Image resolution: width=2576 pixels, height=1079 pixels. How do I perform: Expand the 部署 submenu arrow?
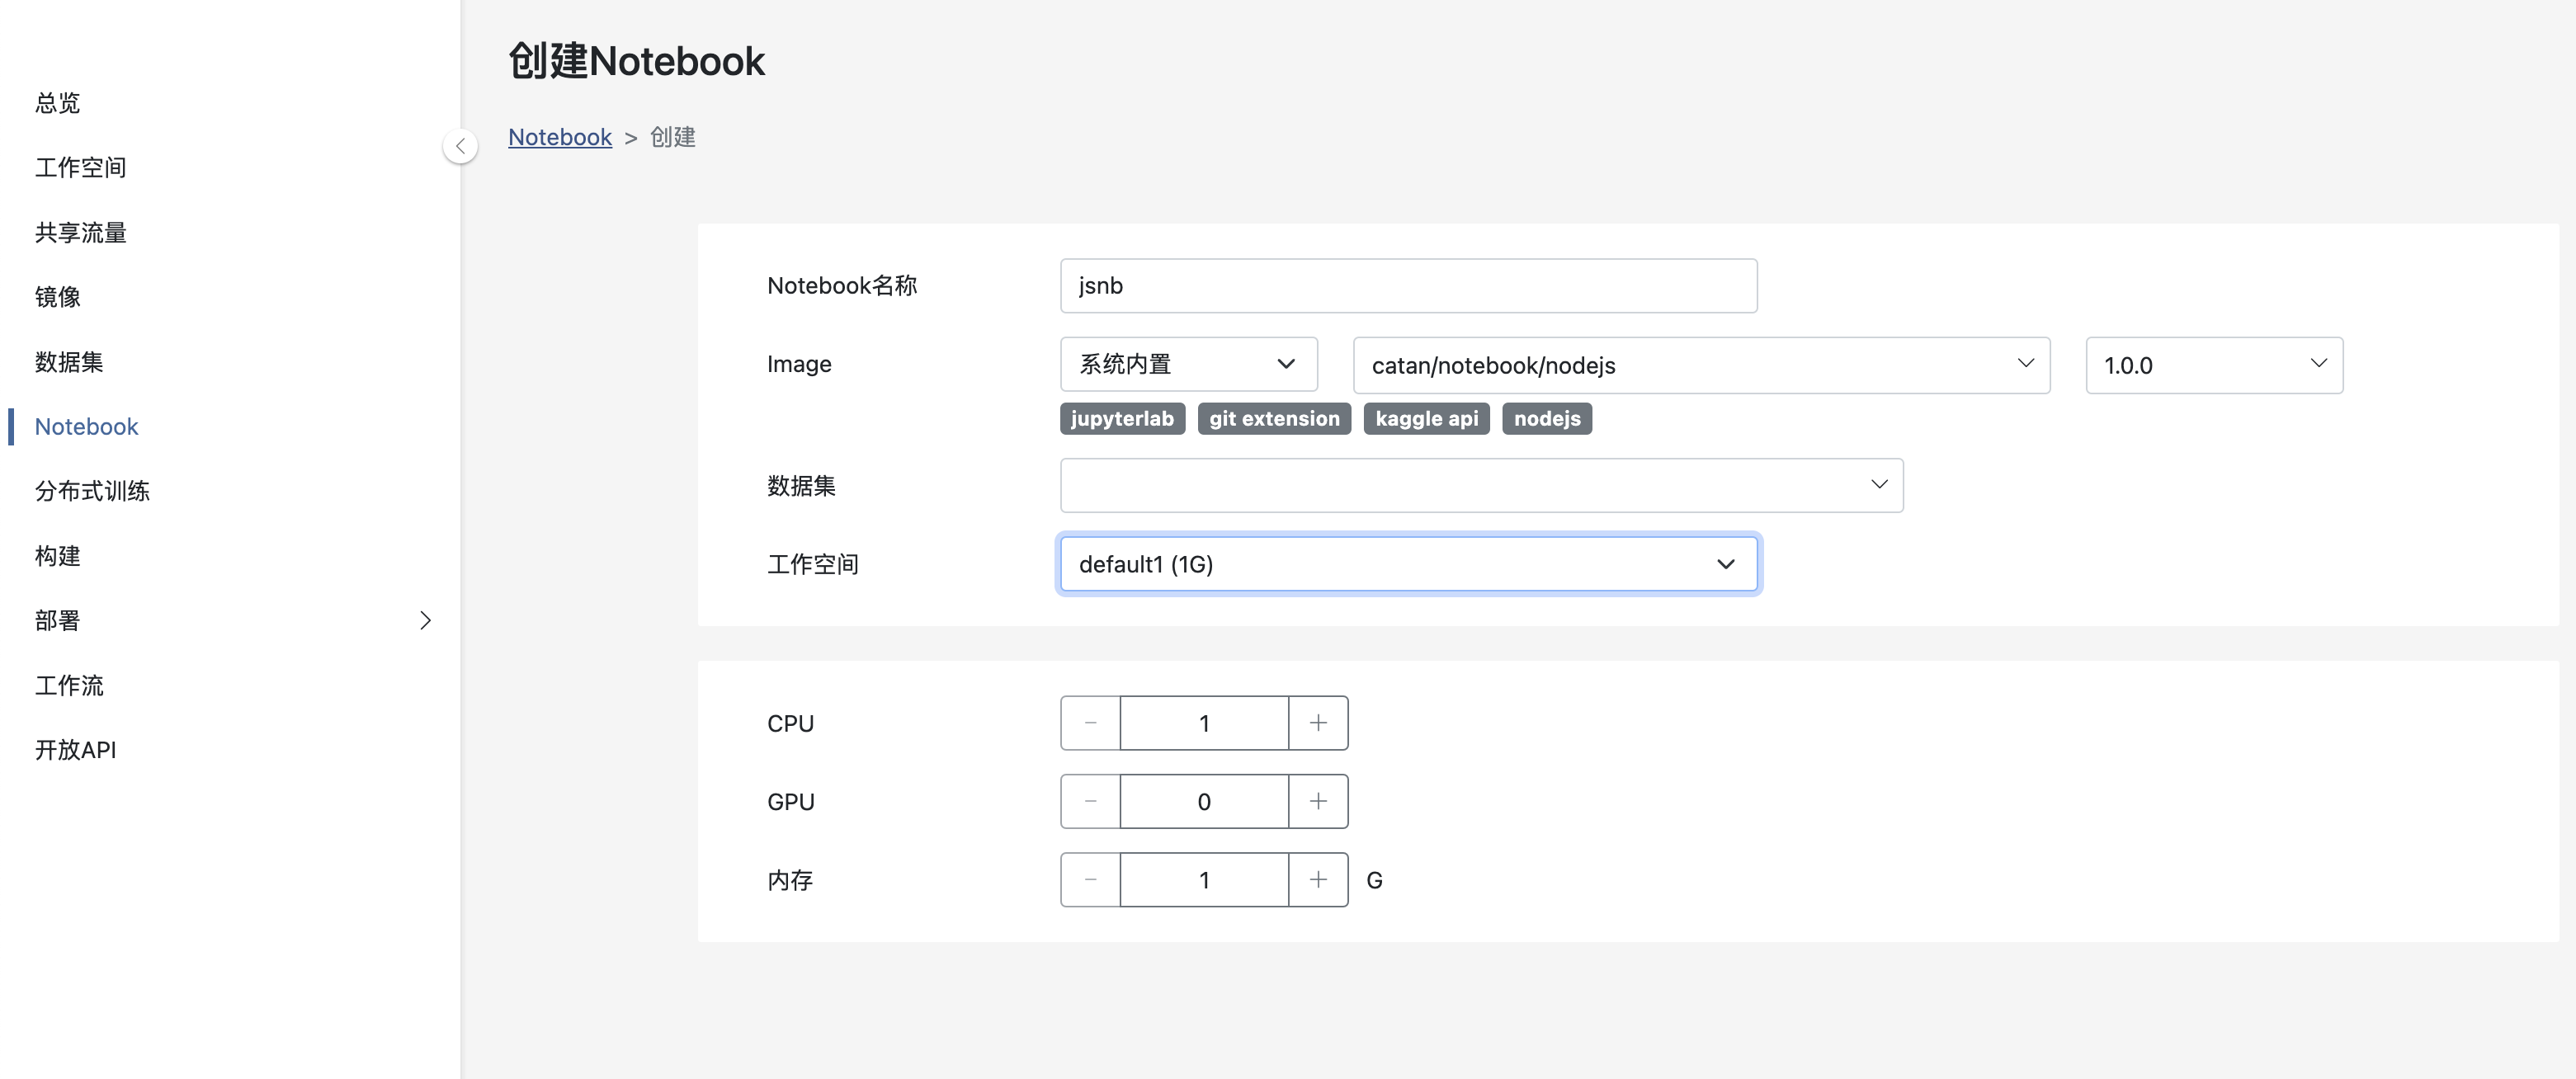[x=425, y=620]
